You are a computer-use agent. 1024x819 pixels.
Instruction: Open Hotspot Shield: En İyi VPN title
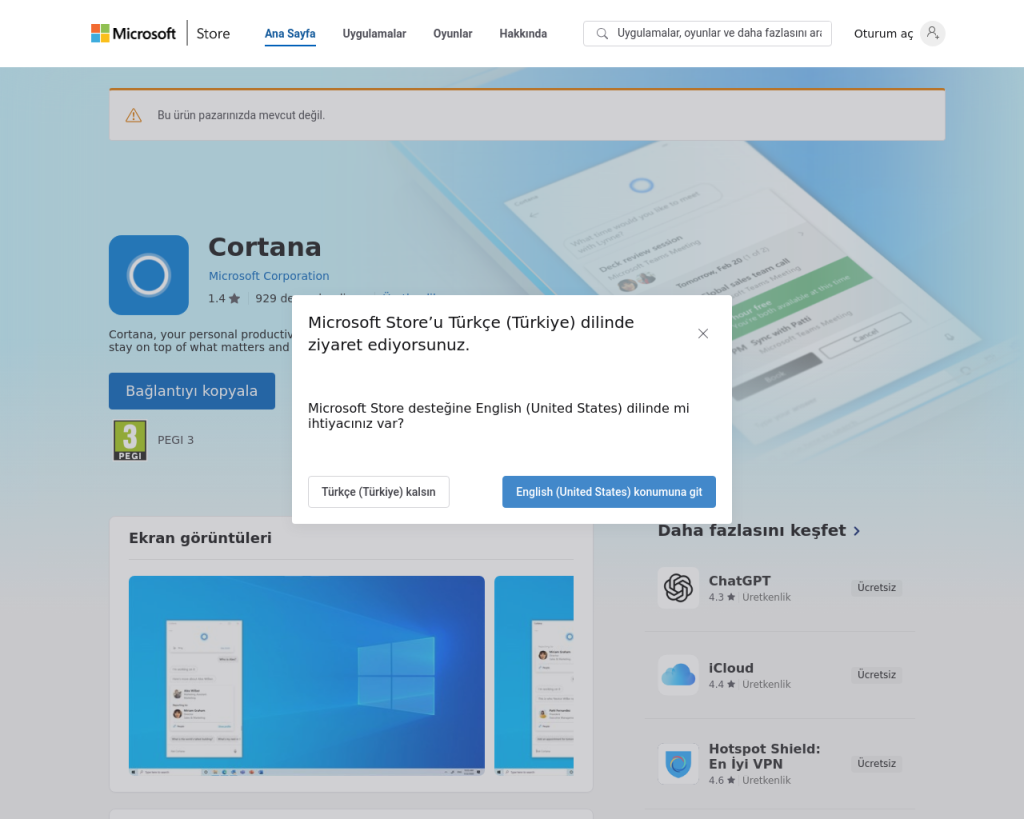(764, 756)
